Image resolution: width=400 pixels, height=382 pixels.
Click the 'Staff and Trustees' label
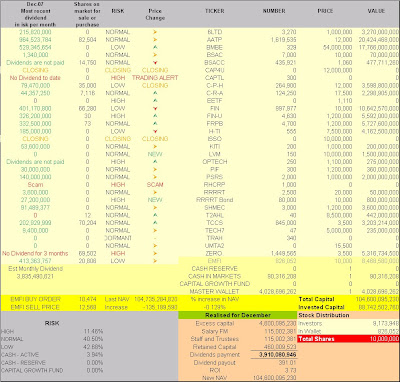(x=215, y=339)
